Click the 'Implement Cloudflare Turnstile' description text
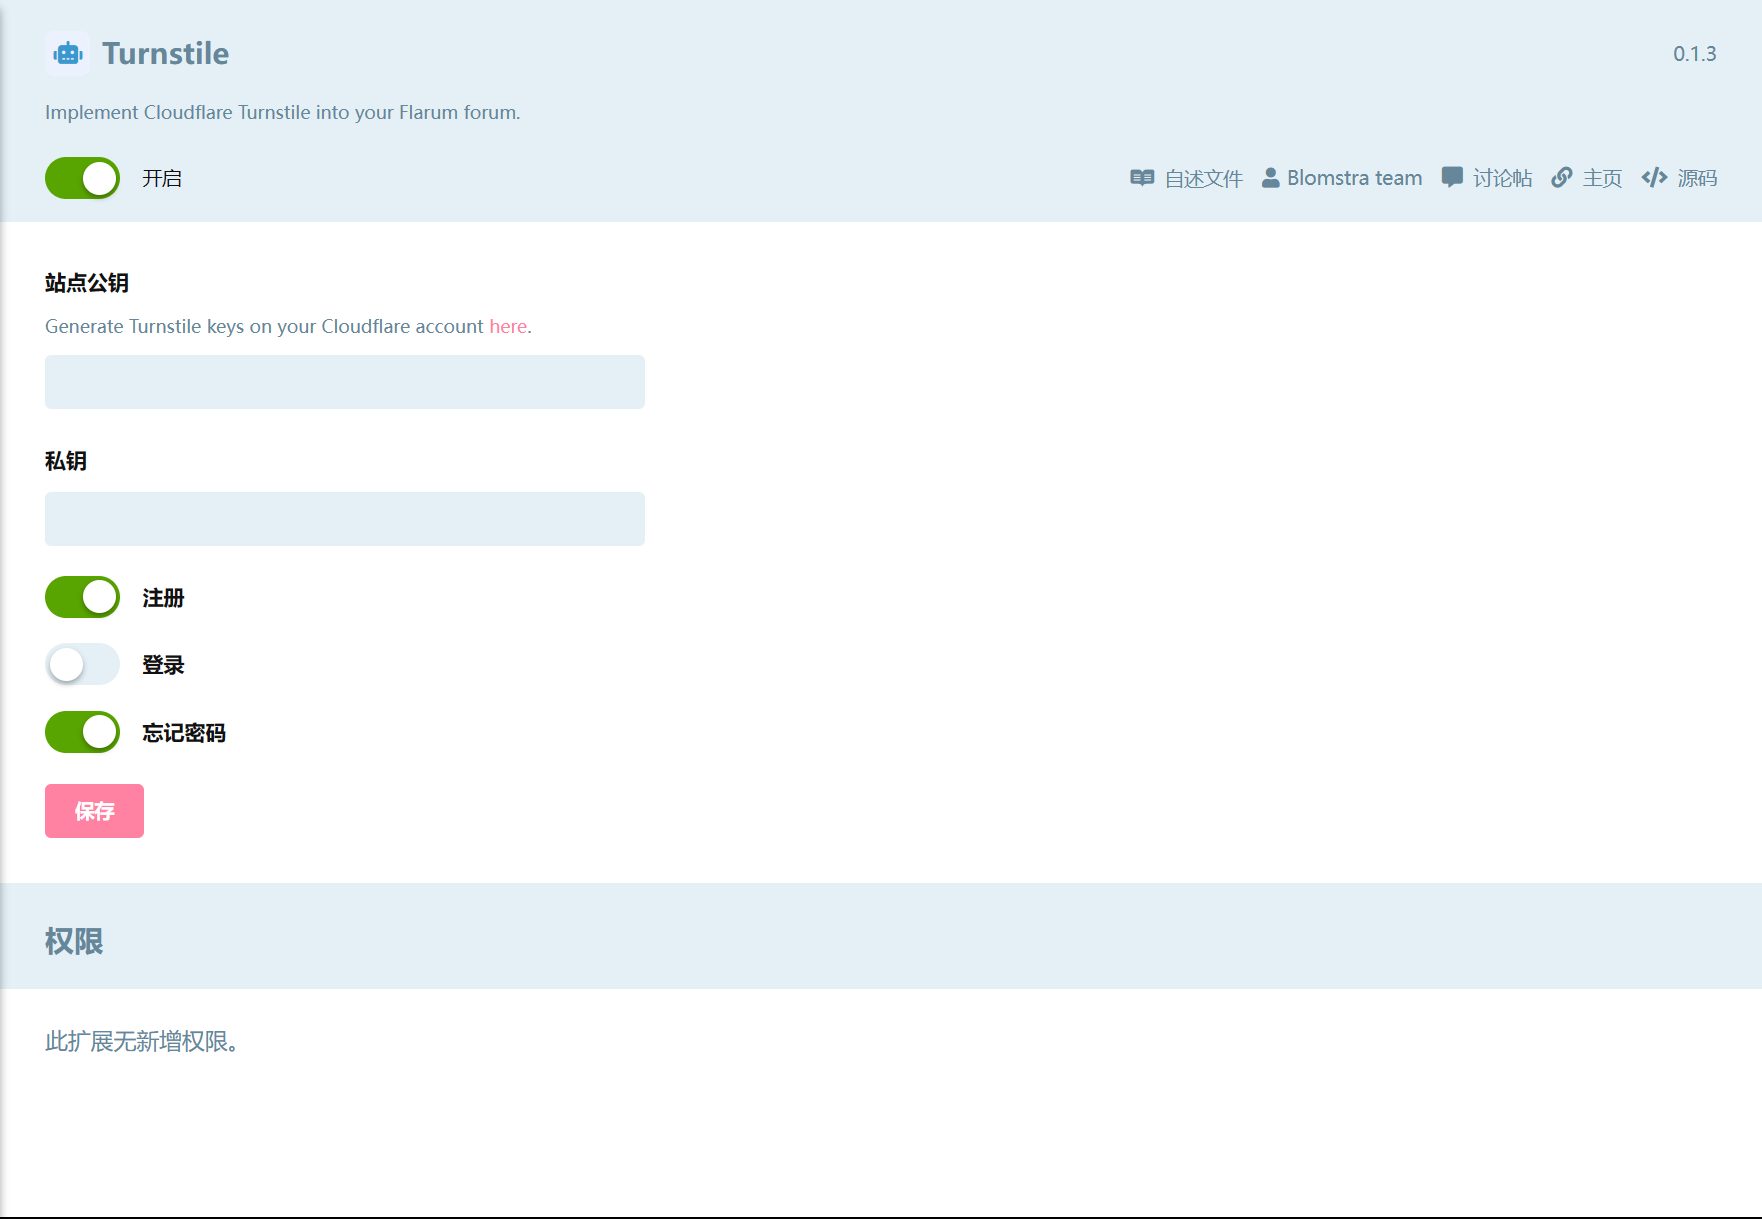Screen dimensions: 1762x1219 (283, 112)
